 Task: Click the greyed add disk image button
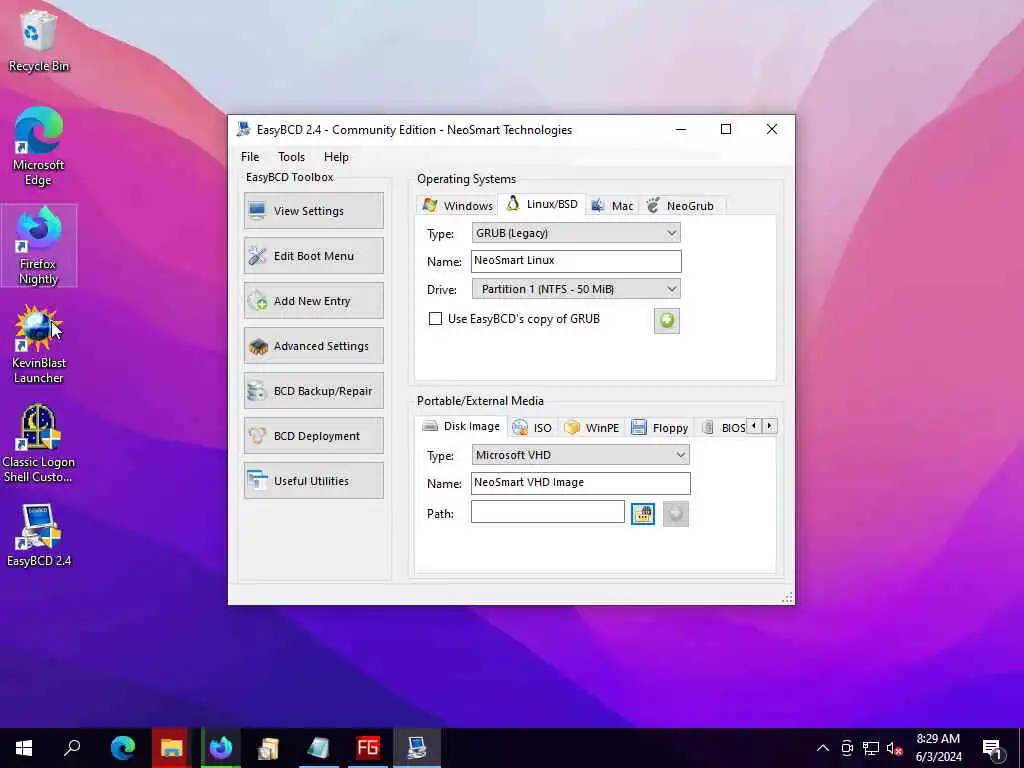tap(676, 514)
